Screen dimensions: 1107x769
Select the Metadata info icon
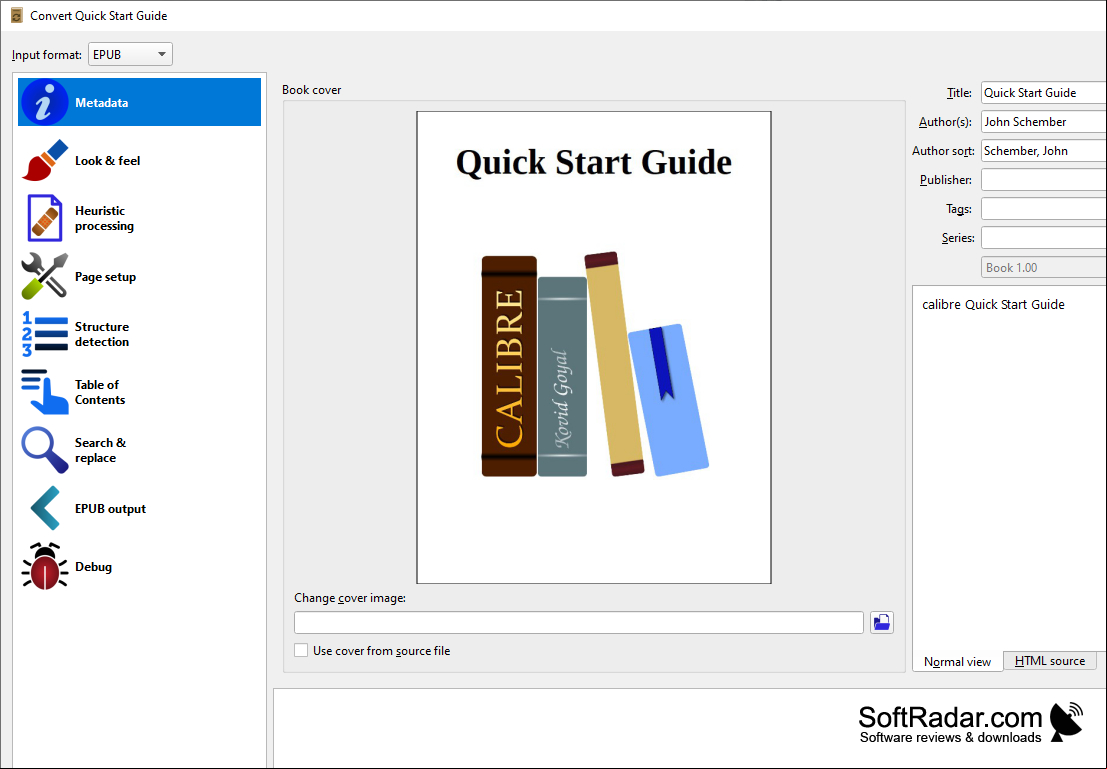pos(44,102)
